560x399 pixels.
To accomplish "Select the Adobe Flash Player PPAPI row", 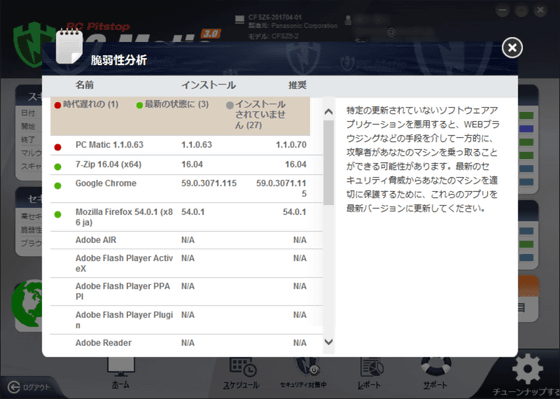I will (186, 291).
